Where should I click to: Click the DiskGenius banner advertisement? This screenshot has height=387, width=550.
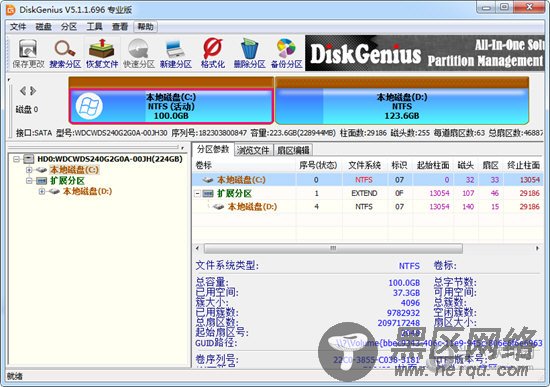click(x=425, y=53)
